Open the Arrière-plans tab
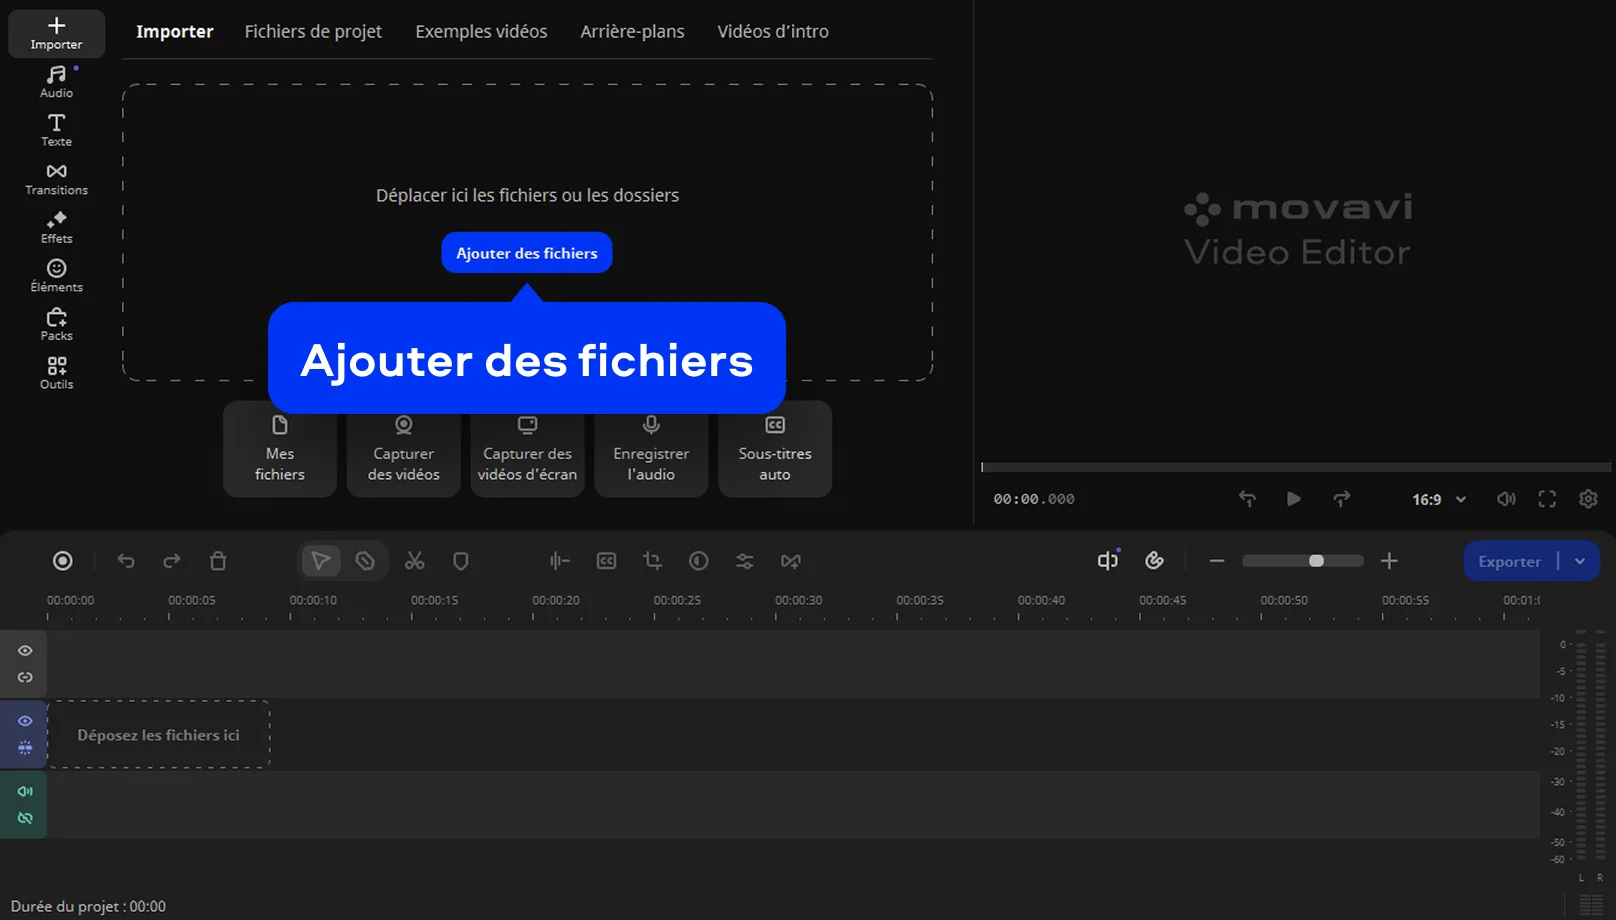 (x=632, y=32)
